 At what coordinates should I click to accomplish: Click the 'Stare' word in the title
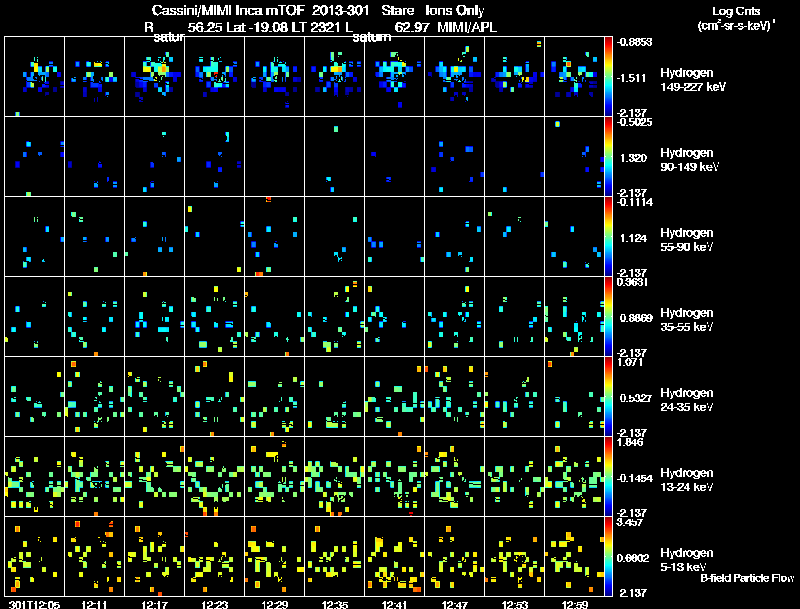pos(397,10)
